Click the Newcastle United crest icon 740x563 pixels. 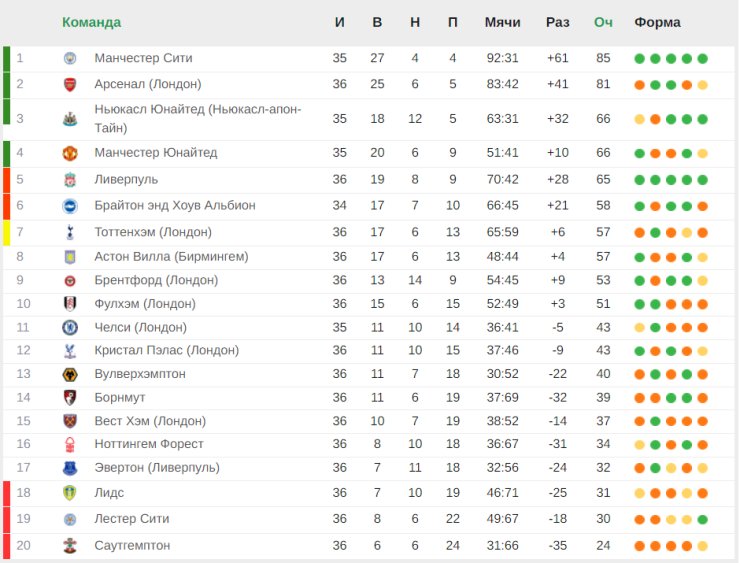(70, 119)
